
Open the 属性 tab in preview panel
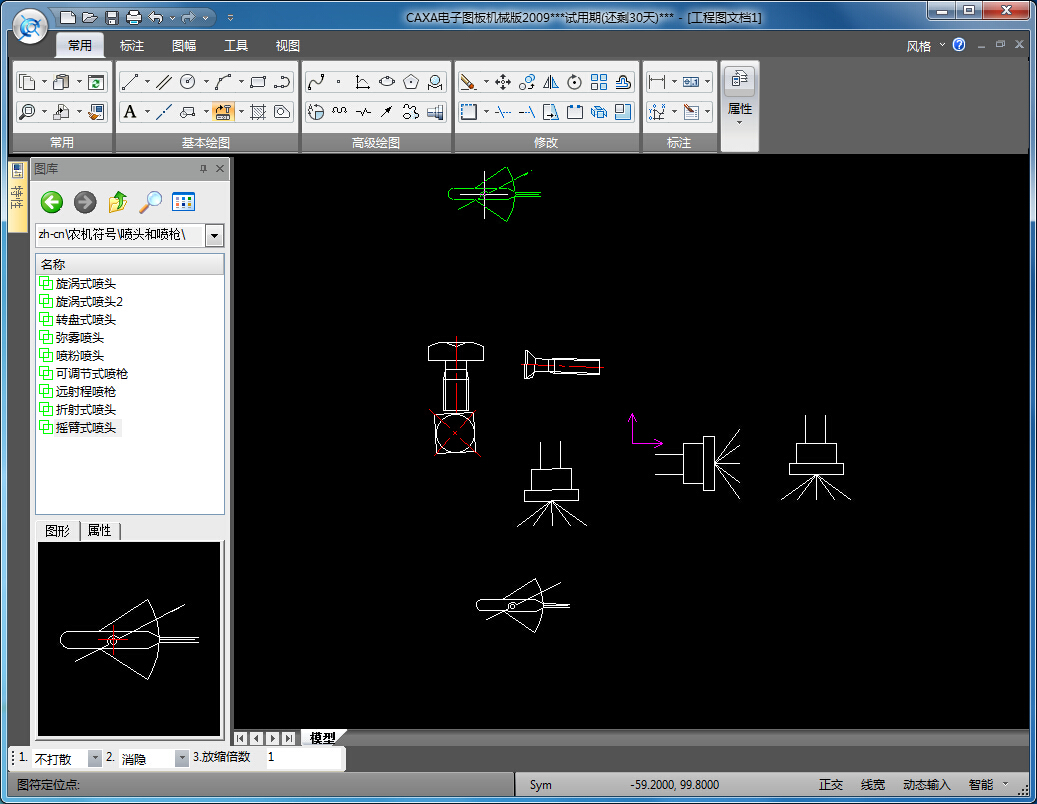point(99,531)
